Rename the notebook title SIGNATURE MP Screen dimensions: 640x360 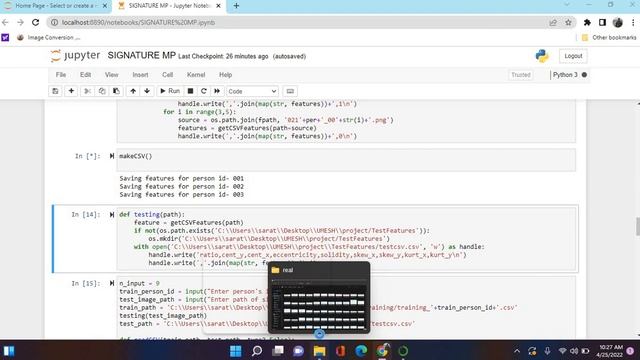tap(141, 56)
